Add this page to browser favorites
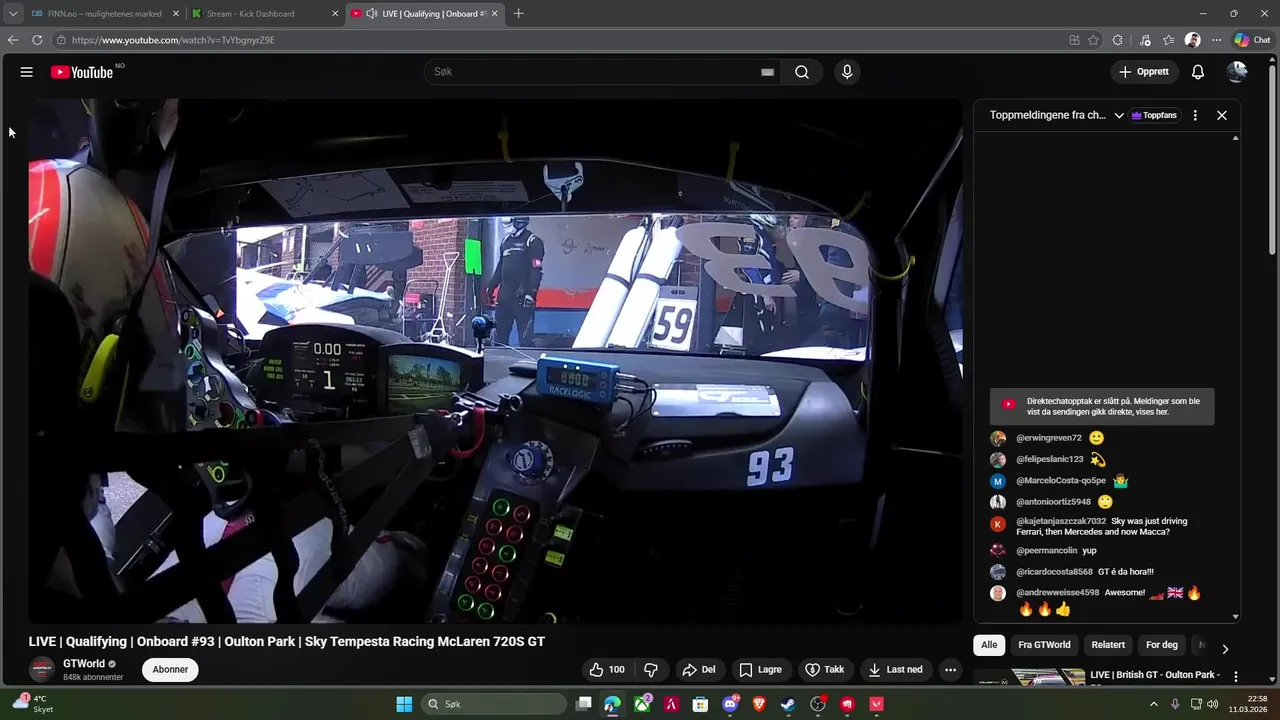The height and width of the screenshot is (720, 1280). (x=1094, y=40)
